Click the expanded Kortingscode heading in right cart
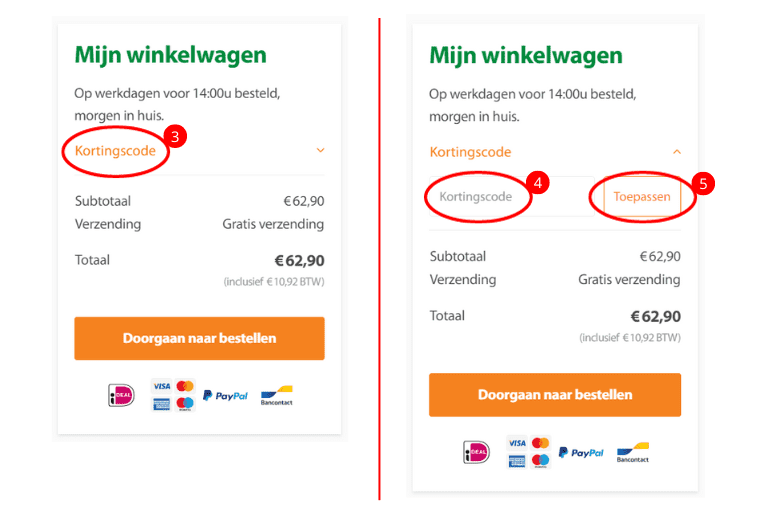Screen dimensions: 760x514 coord(470,152)
